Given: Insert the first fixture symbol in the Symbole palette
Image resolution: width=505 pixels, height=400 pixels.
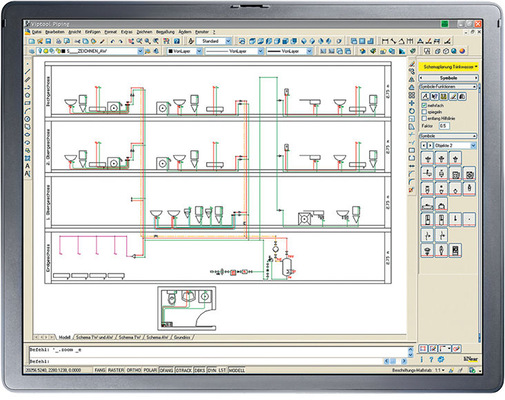Looking at the screenshot, I should [428, 158].
